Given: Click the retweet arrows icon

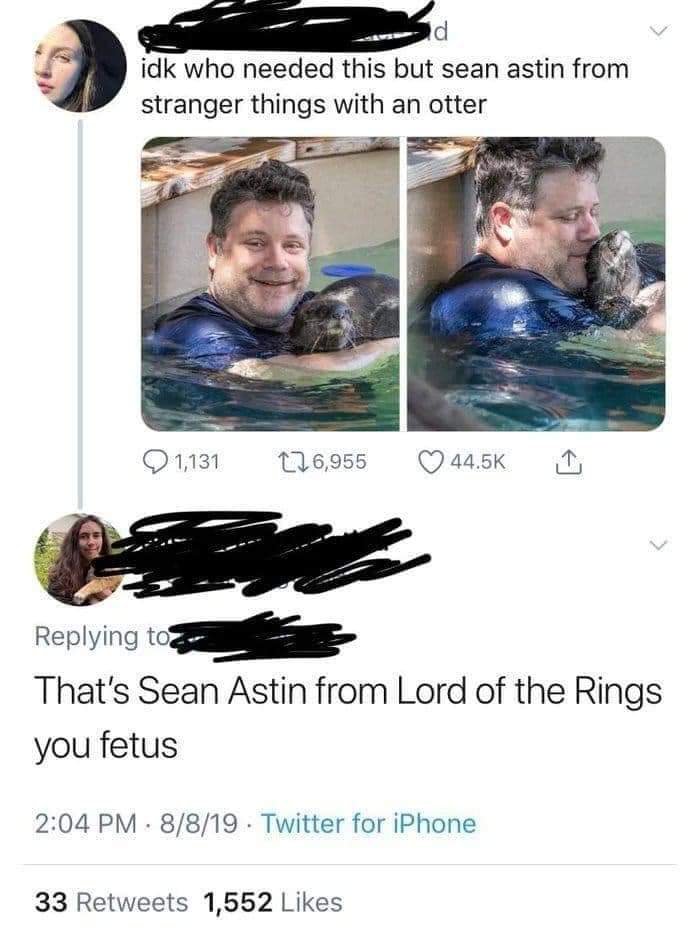Looking at the screenshot, I should (293, 462).
